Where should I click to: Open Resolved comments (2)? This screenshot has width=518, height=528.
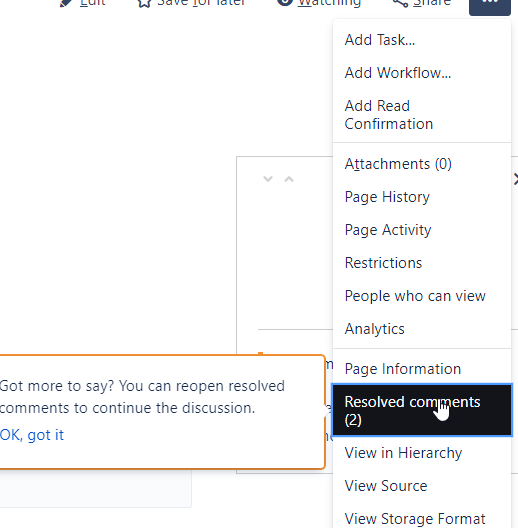[x=422, y=410]
